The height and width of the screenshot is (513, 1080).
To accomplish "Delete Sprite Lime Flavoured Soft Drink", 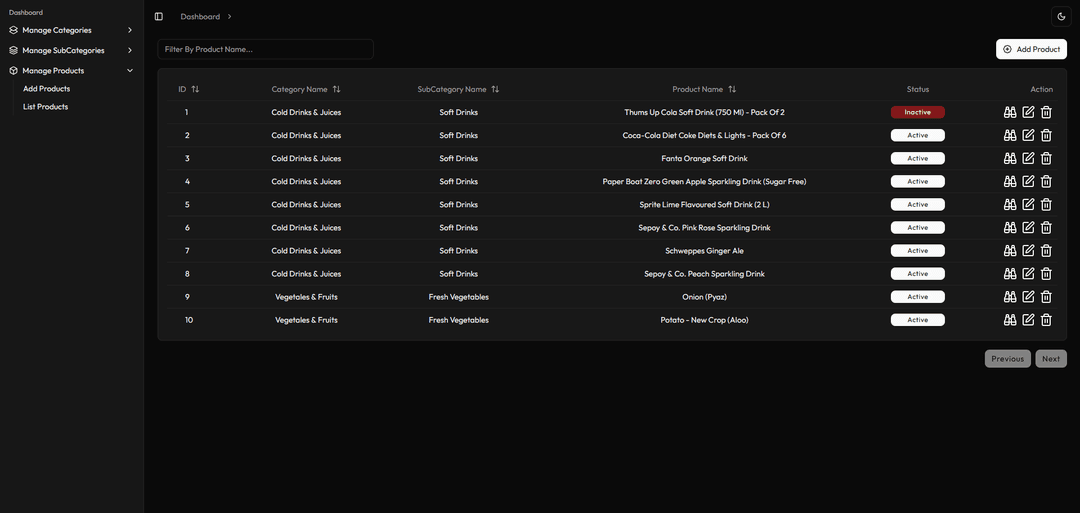I will pyautogui.click(x=1046, y=205).
